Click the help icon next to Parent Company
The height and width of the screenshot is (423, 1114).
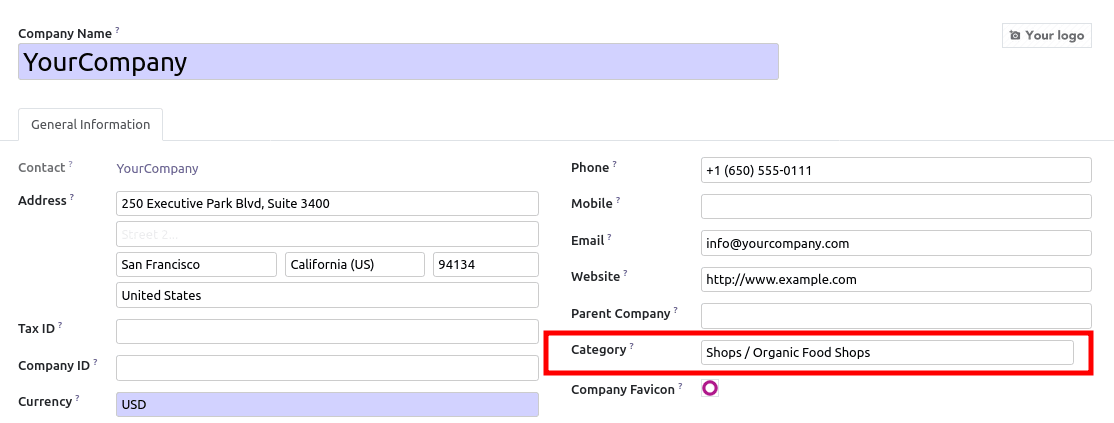[x=676, y=310]
